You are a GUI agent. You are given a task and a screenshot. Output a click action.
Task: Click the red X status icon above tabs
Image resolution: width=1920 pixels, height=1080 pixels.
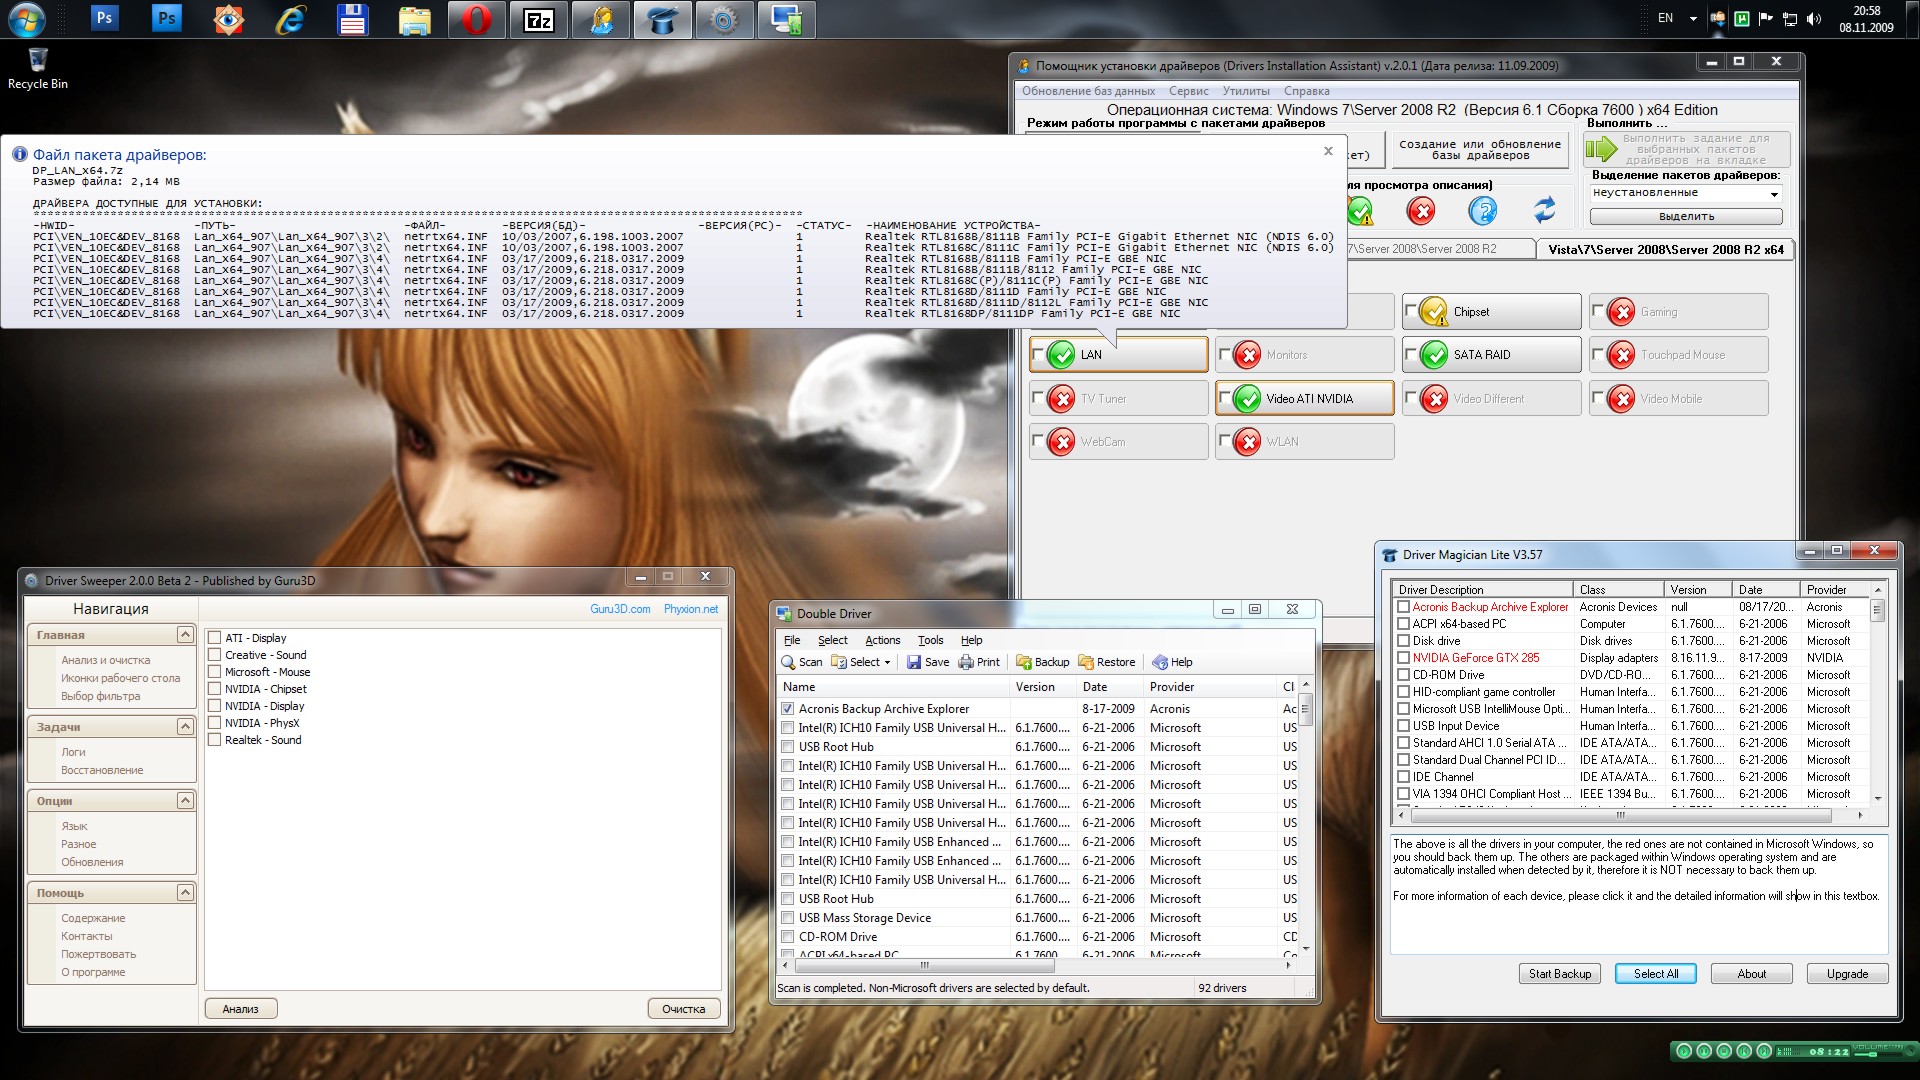click(1420, 210)
